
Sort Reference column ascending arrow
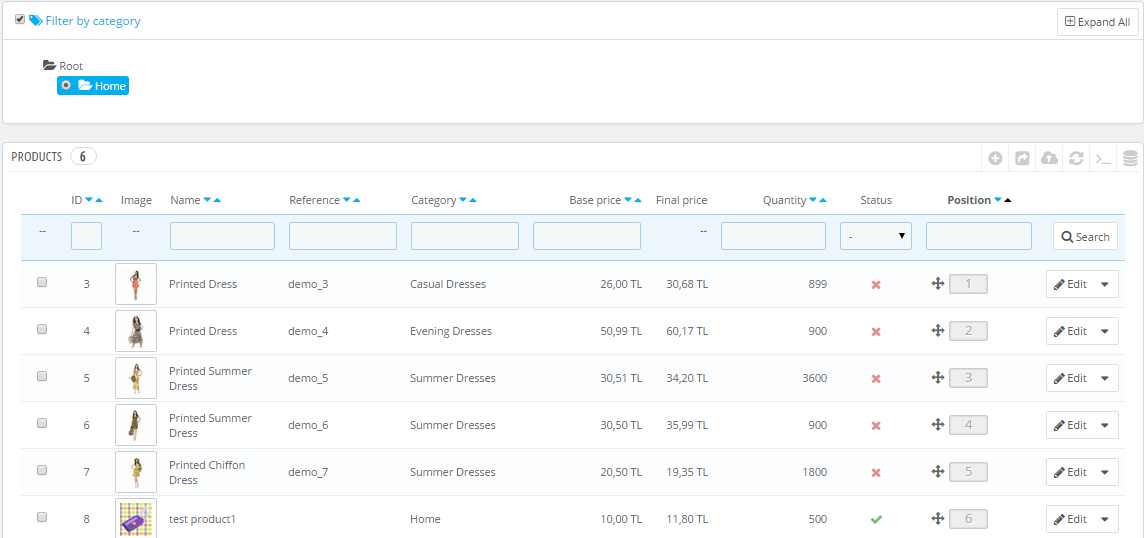[356, 200]
